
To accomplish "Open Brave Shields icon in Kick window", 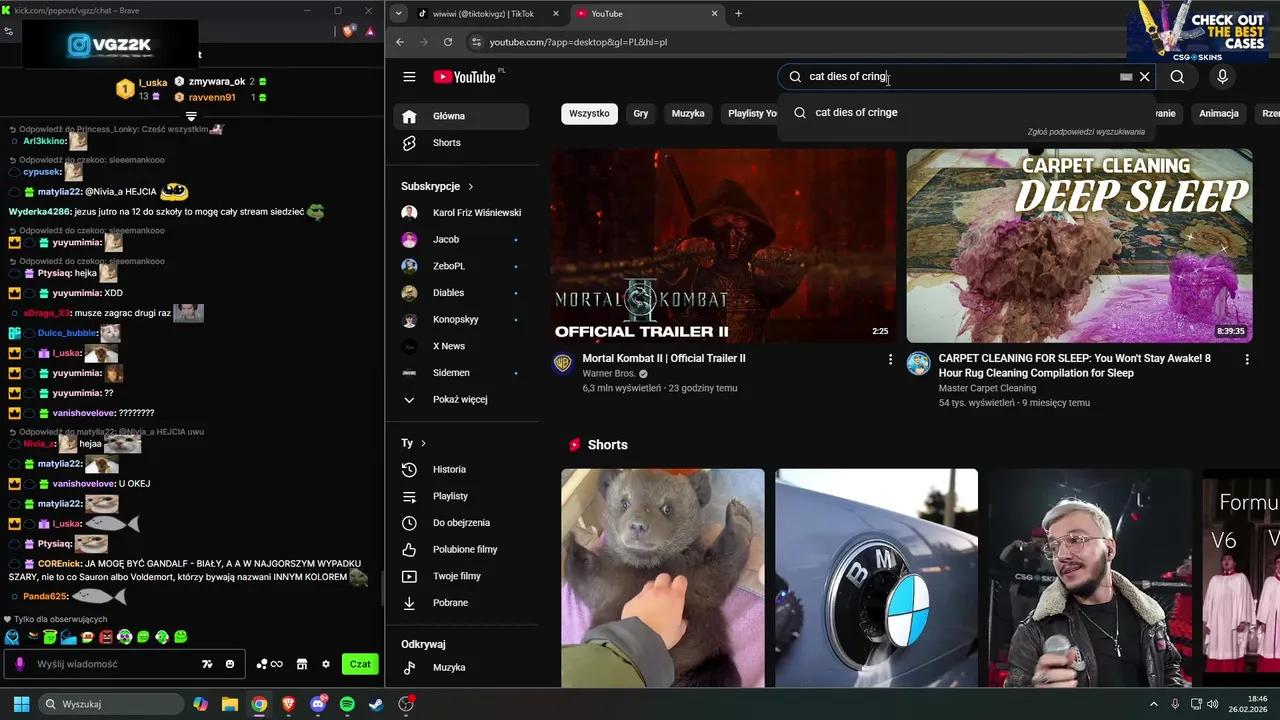I will tap(348, 31).
